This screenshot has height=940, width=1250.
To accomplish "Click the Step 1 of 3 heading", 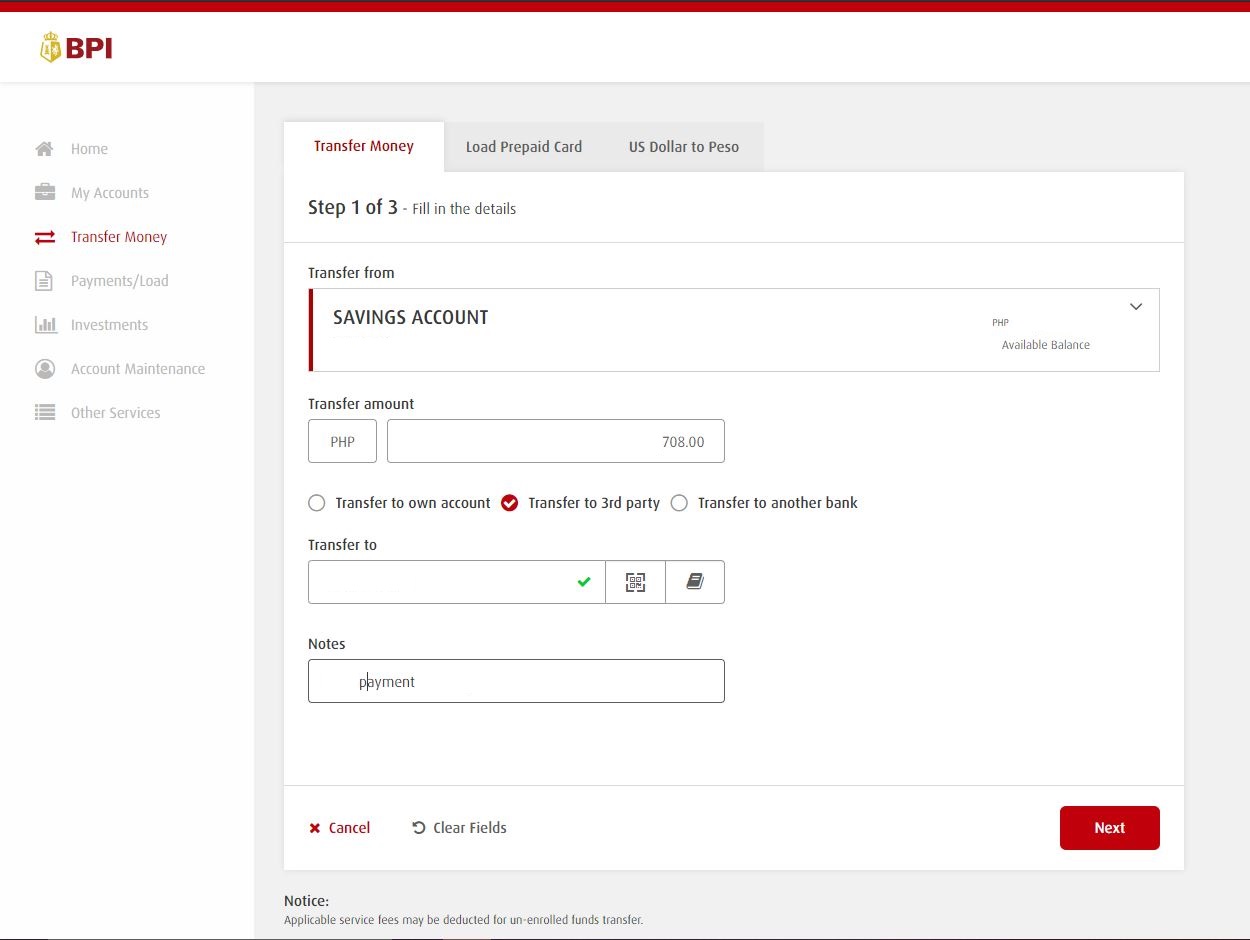I will (x=353, y=208).
